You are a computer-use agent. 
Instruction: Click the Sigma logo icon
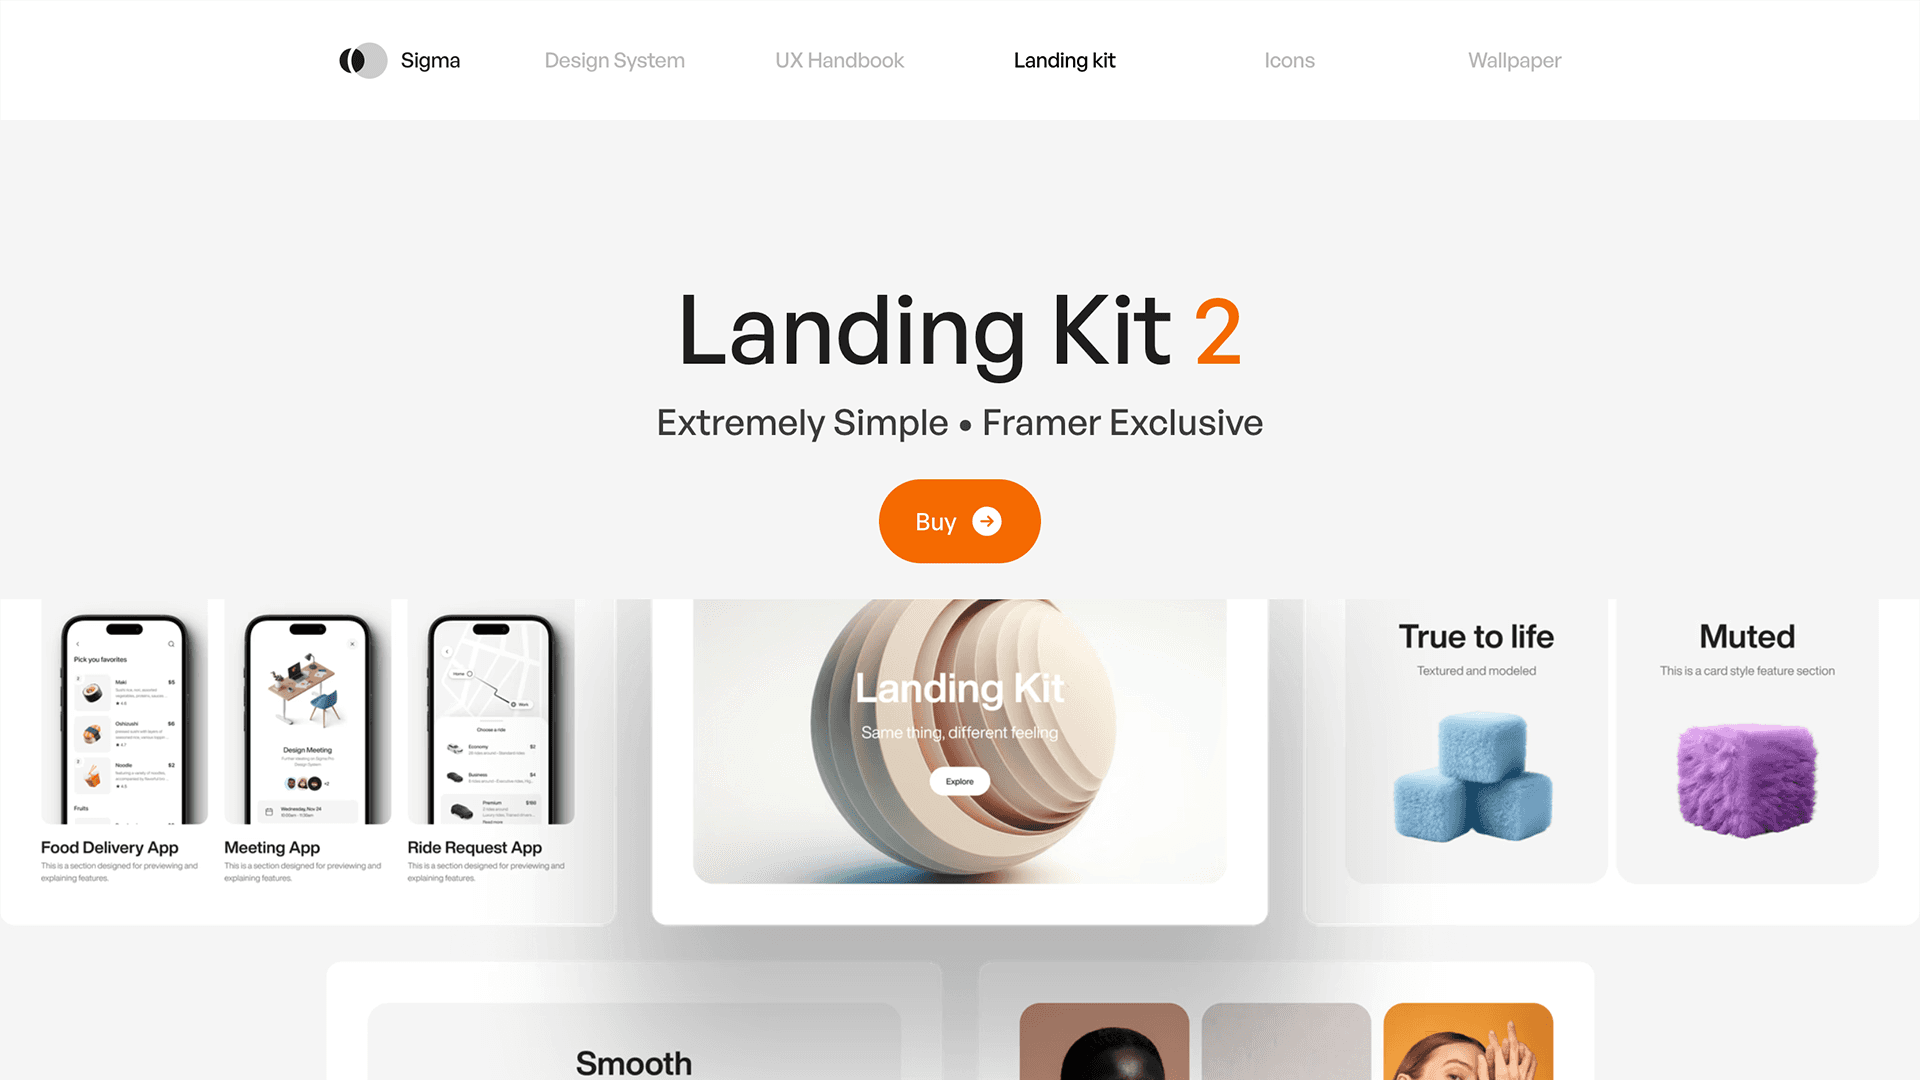tap(363, 59)
